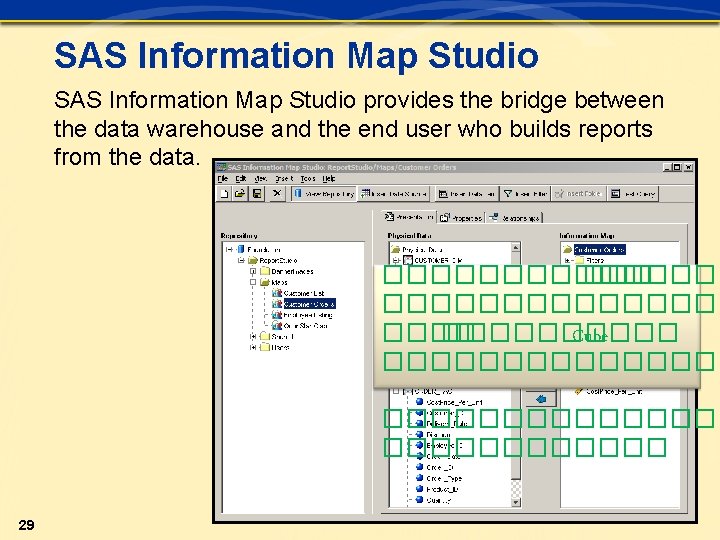Select the Foundation repository icon
This screenshot has height=540, width=720.
tap(241, 249)
